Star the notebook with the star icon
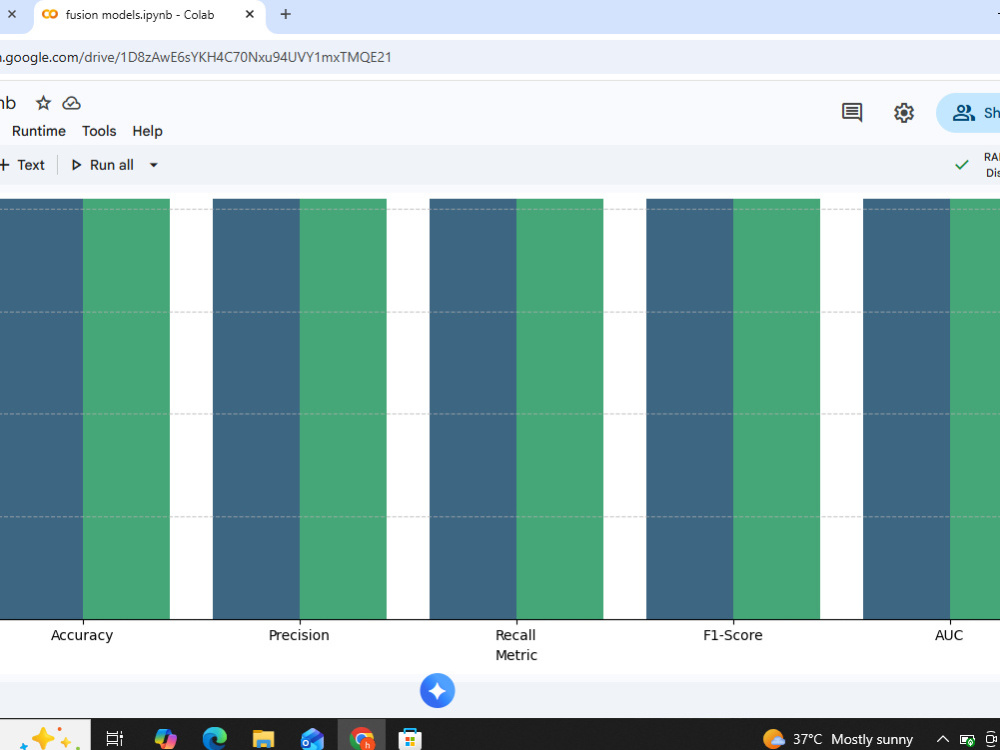The image size is (1000, 750). click(x=43, y=103)
